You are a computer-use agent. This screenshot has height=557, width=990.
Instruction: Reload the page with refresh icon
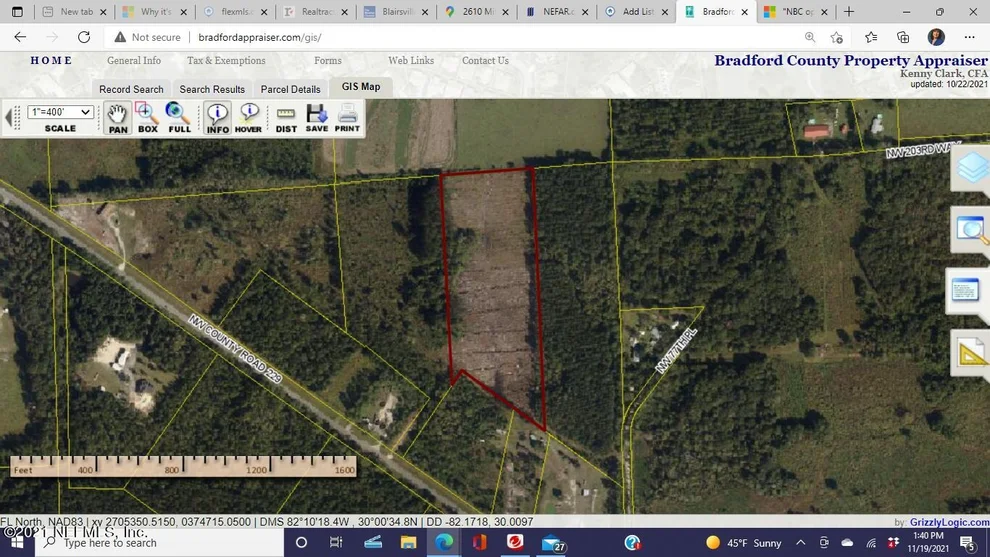pyautogui.click(x=84, y=37)
